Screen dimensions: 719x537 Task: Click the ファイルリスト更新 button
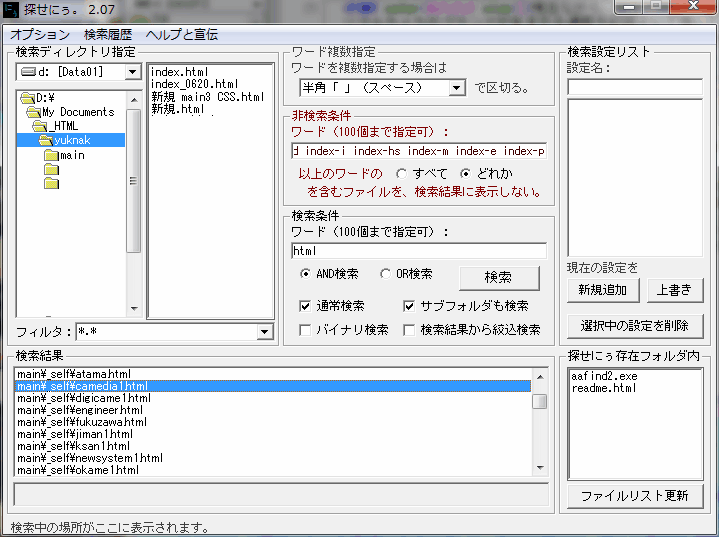click(635, 496)
